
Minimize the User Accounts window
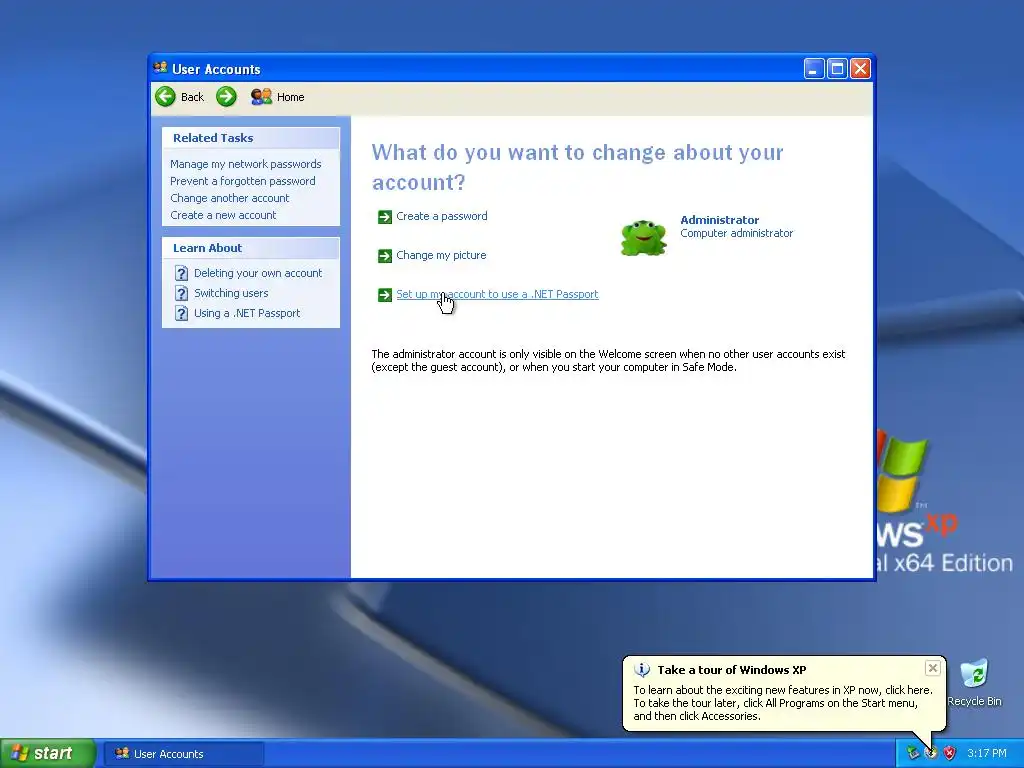point(814,69)
